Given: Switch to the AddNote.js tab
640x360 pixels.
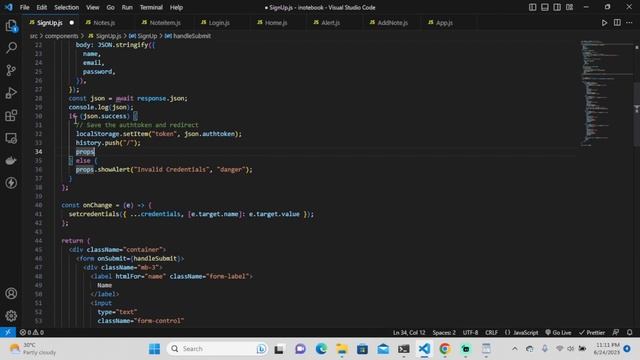Looking at the screenshot, I should [x=392, y=23].
